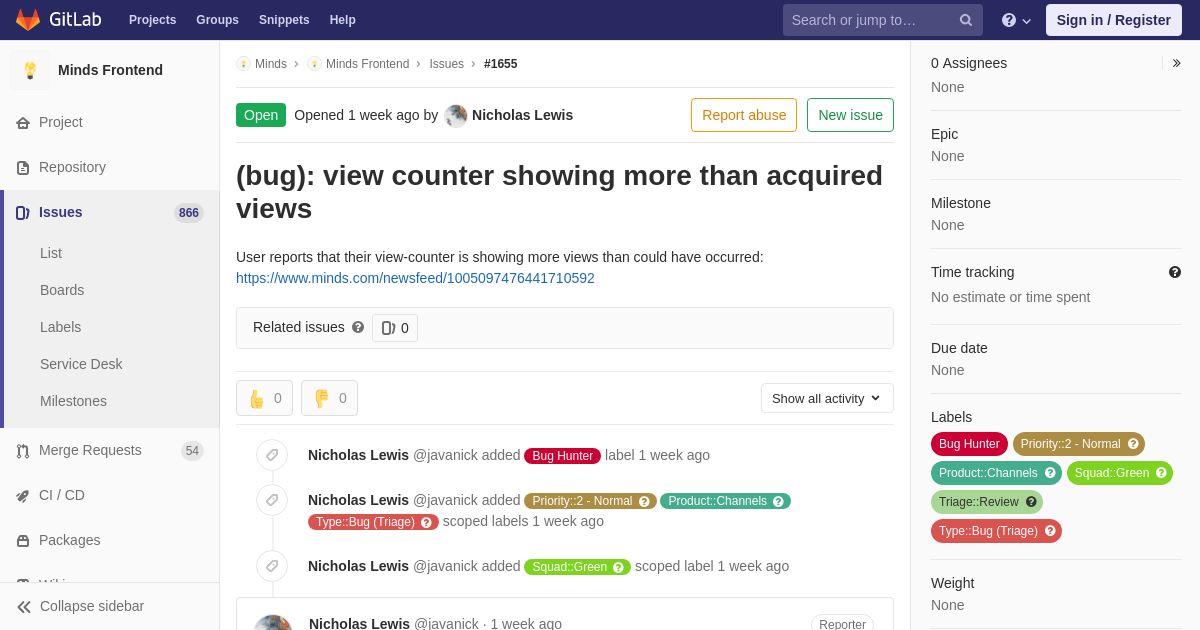Click the Issues 866 count badge

coord(189,212)
